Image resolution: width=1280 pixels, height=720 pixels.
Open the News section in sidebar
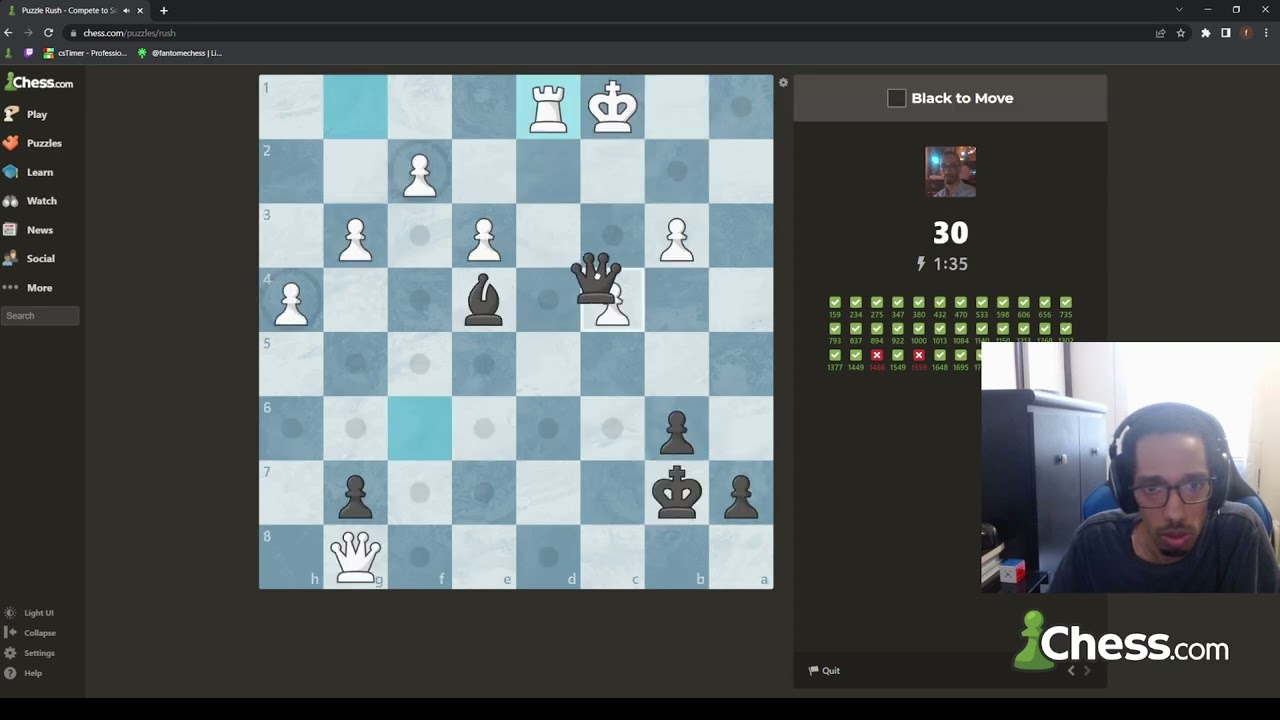point(29,230)
